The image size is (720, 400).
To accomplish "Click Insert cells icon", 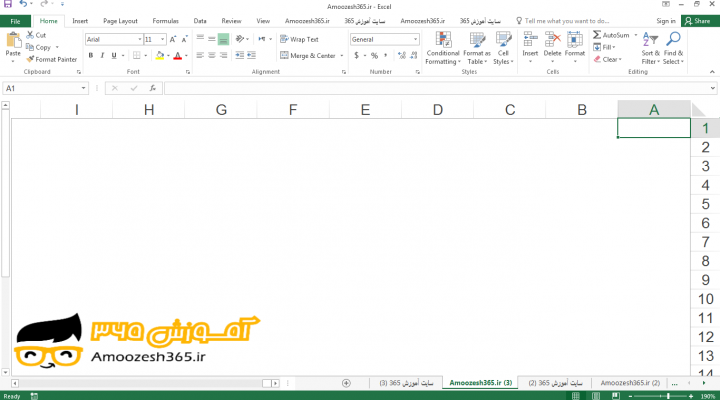I will coord(530,39).
